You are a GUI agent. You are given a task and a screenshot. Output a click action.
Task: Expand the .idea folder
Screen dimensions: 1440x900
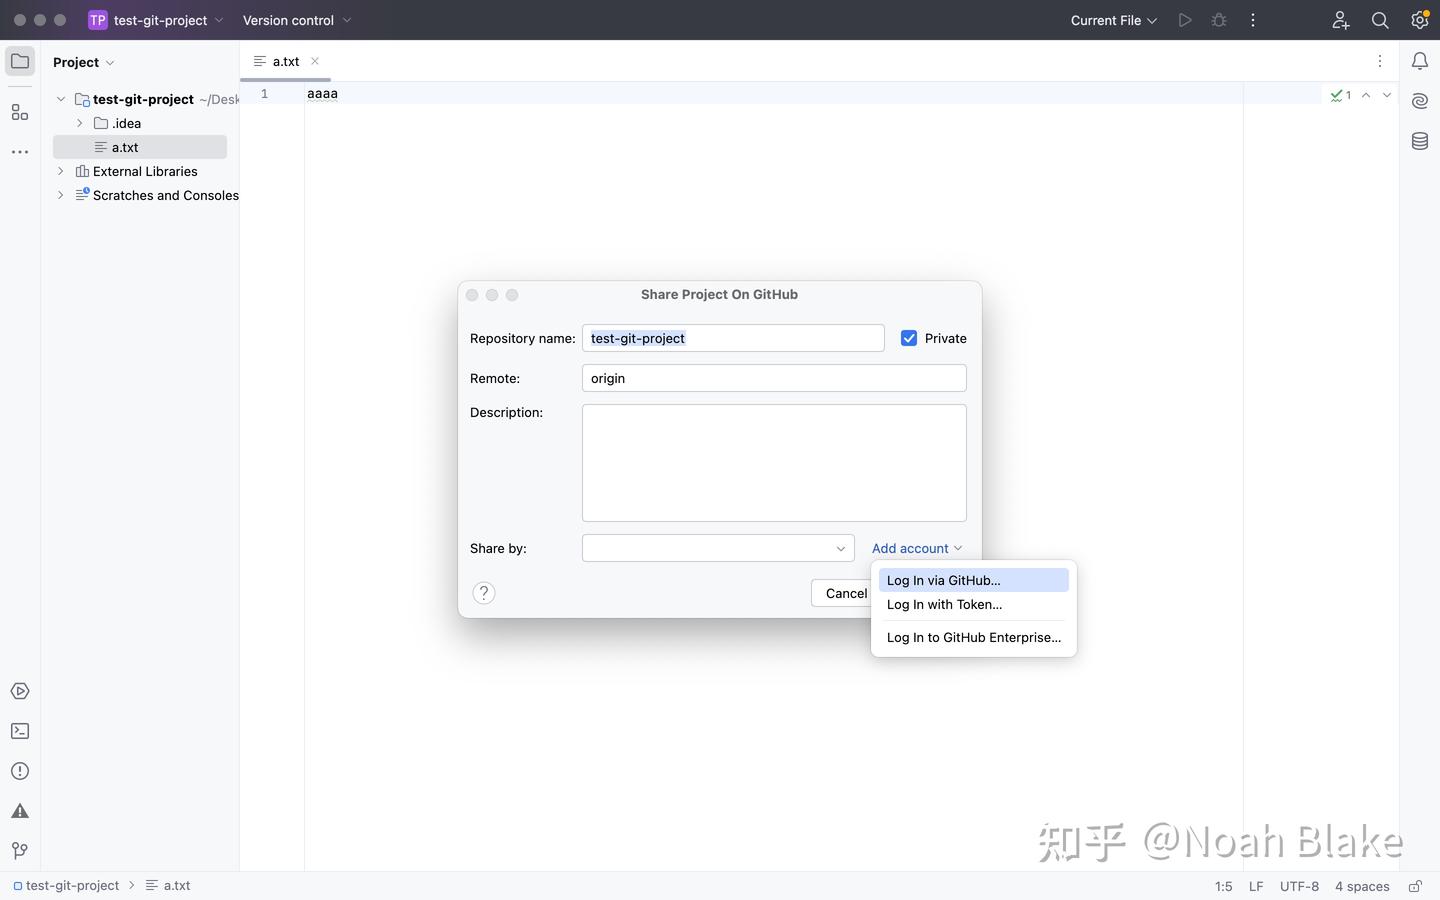pyautogui.click(x=80, y=123)
